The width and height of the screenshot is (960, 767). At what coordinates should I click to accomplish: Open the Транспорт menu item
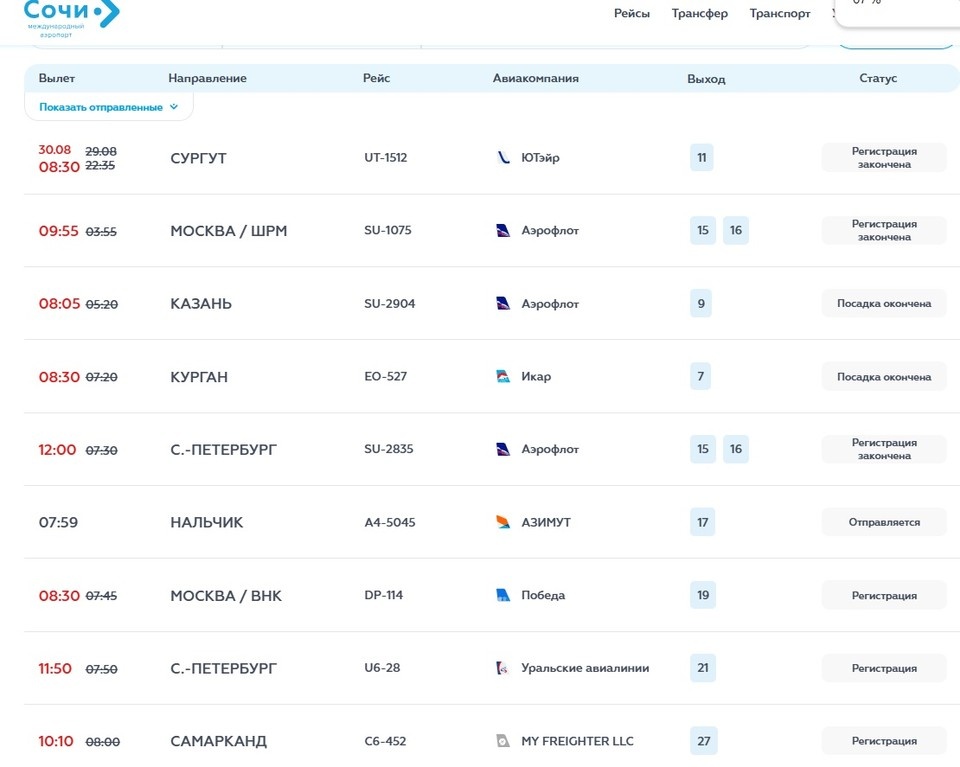click(780, 13)
